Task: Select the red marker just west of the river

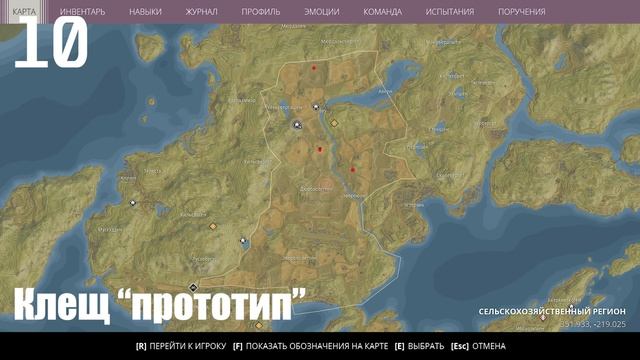Action: click(x=320, y=150)
